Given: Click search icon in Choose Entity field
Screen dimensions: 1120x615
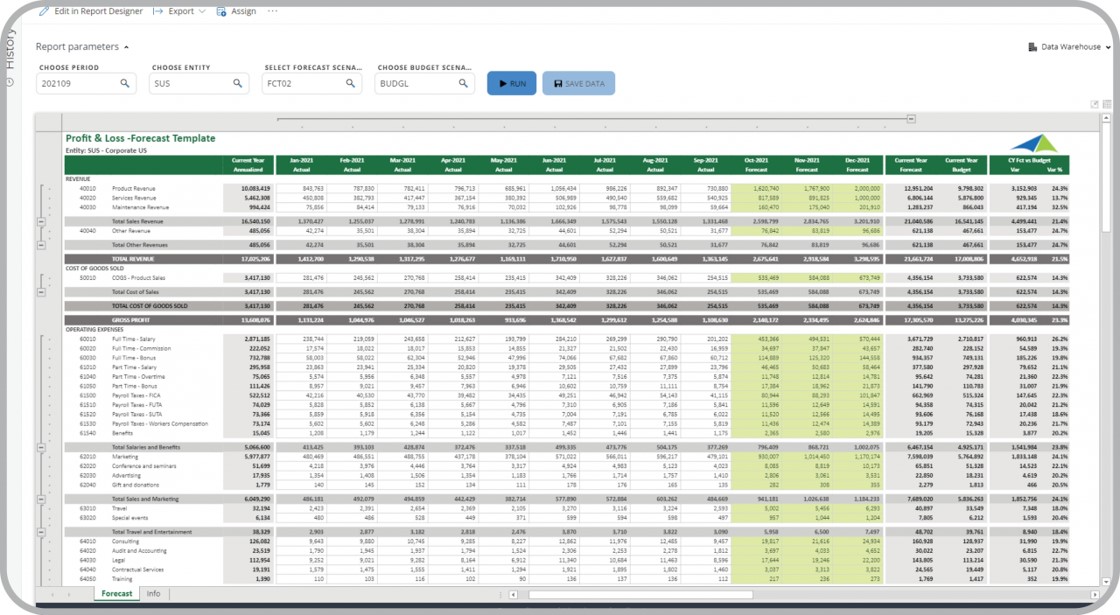Looking at the screenshot, I should [238, 84].
